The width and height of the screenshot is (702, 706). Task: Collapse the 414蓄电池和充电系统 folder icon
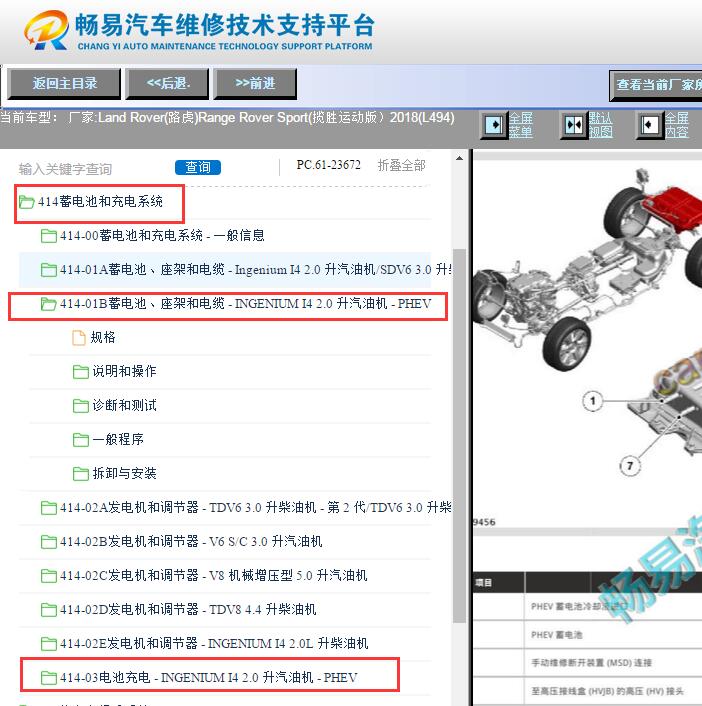click(27, 202)
